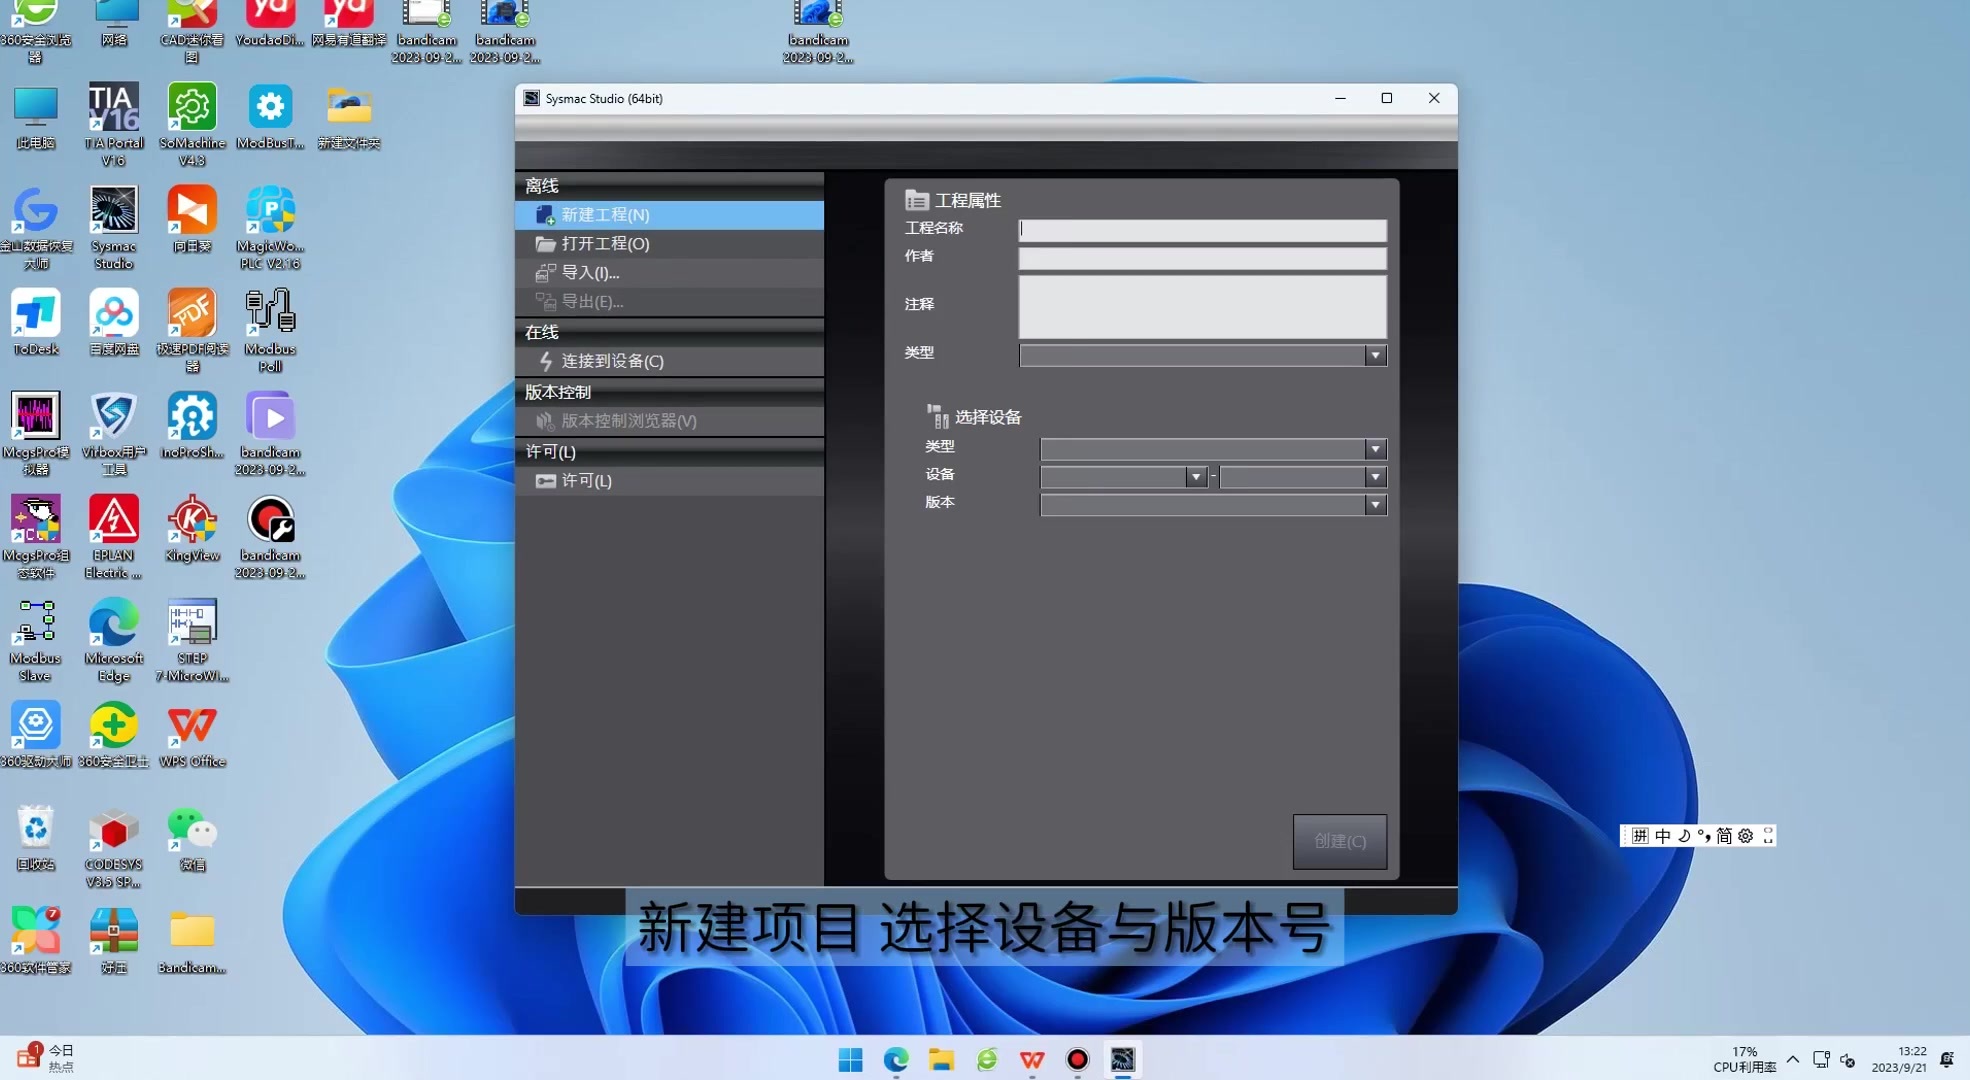The width and height of the screenshot is (1970, 1080).
Task: Select STEP 7-MicroWIN desktop icon
Action: (x=192, y=639)
